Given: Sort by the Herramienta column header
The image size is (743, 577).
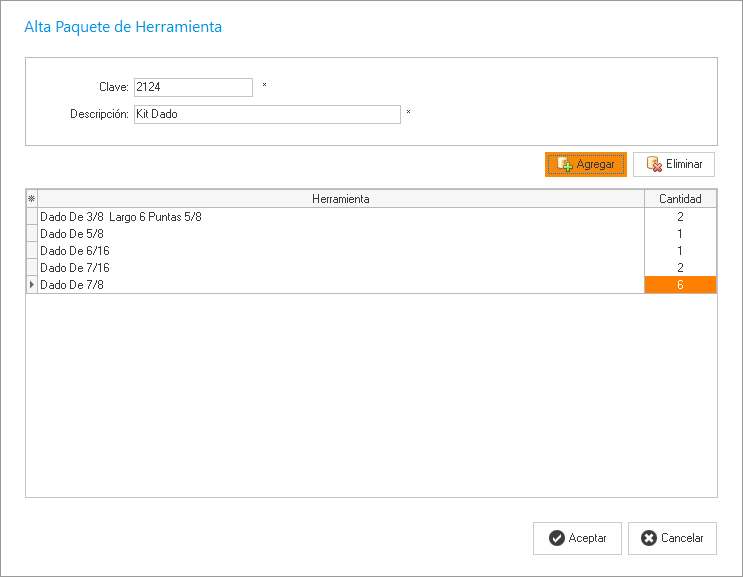Looking at the screenshot, I should pos(340,199).
